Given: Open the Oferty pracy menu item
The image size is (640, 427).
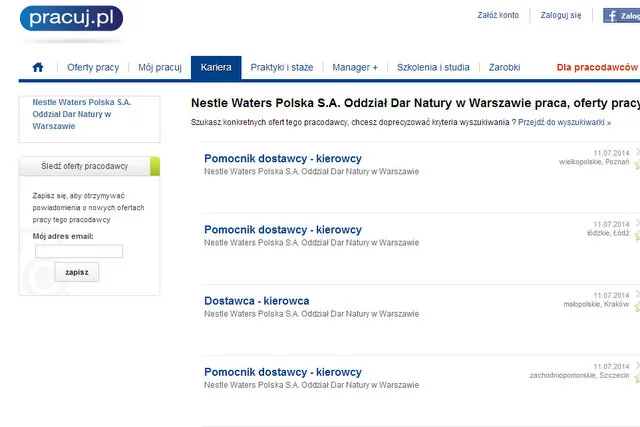Looking at the screenshot, I should point(93,67).
